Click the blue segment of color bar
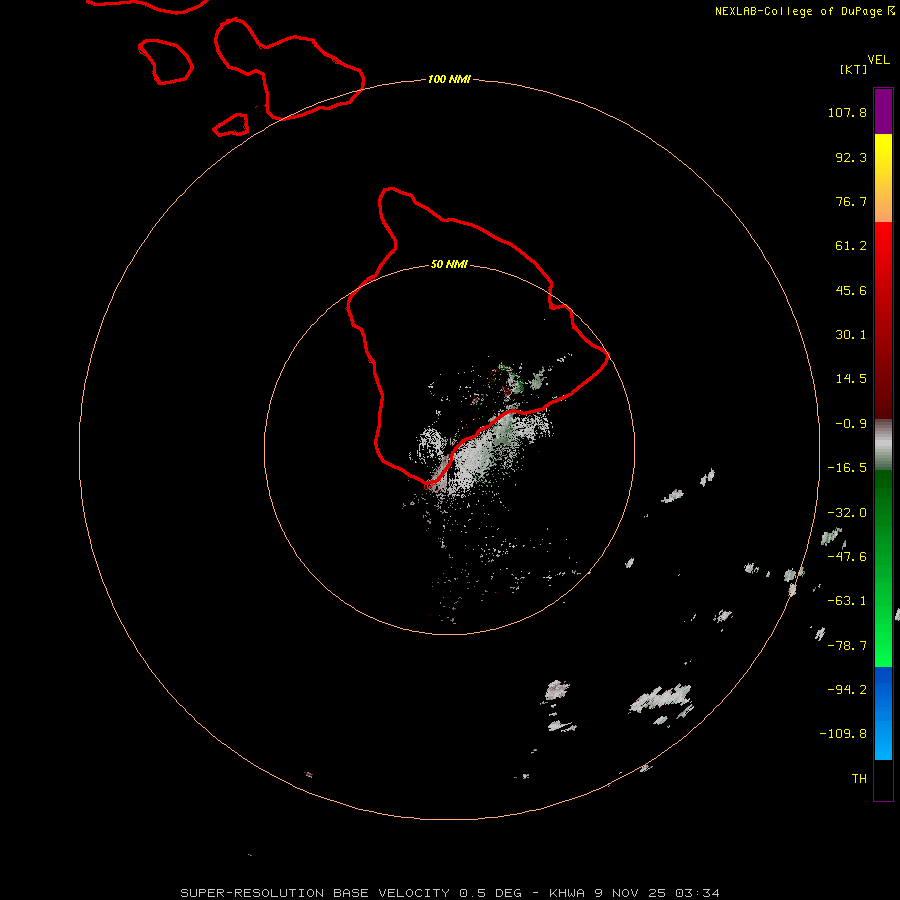This screenshot has height=900, width=900. [883, 713]
